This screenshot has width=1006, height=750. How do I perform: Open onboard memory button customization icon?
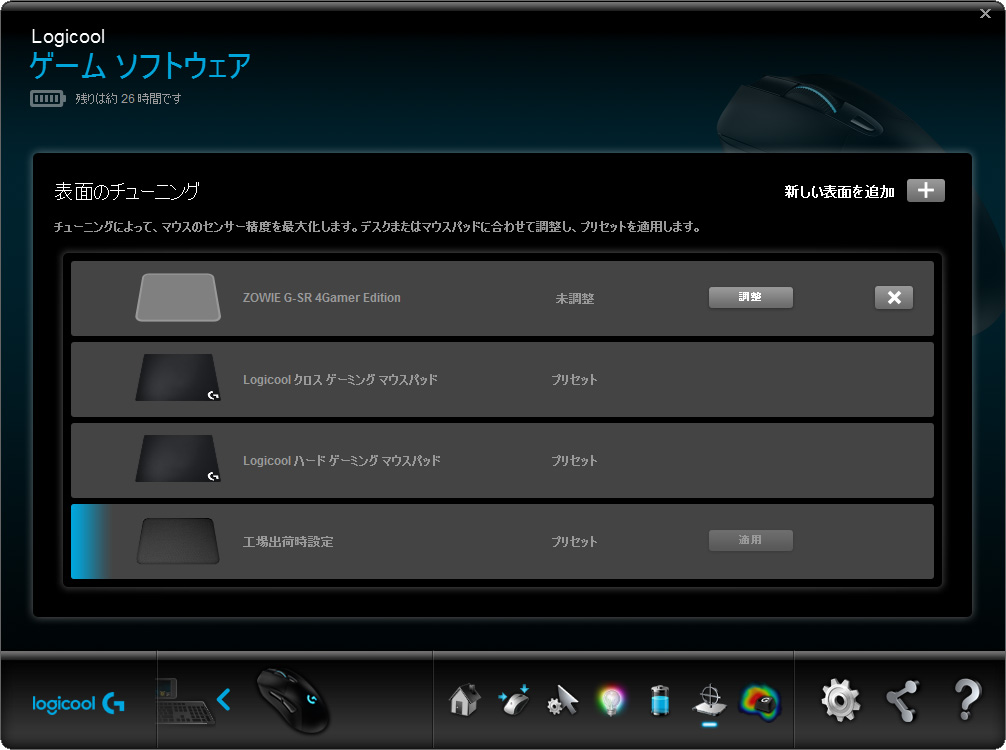[x=514, y=700]
